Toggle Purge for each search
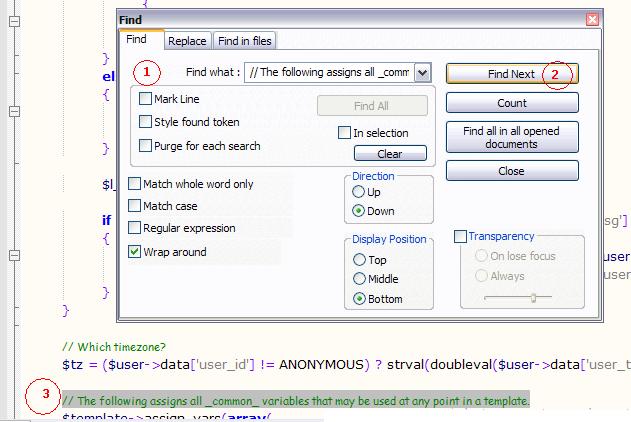This screenshot has height=422, width=631. (x=146, y=145)
